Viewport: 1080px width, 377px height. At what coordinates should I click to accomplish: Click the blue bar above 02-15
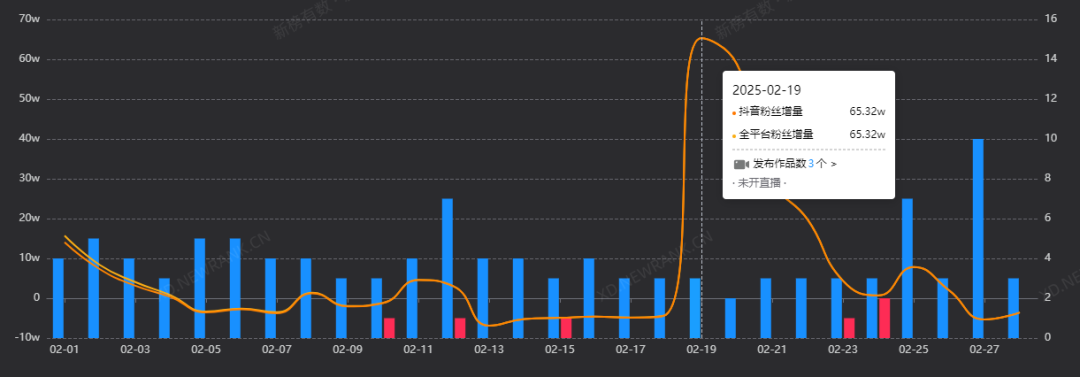pos(554,308)
